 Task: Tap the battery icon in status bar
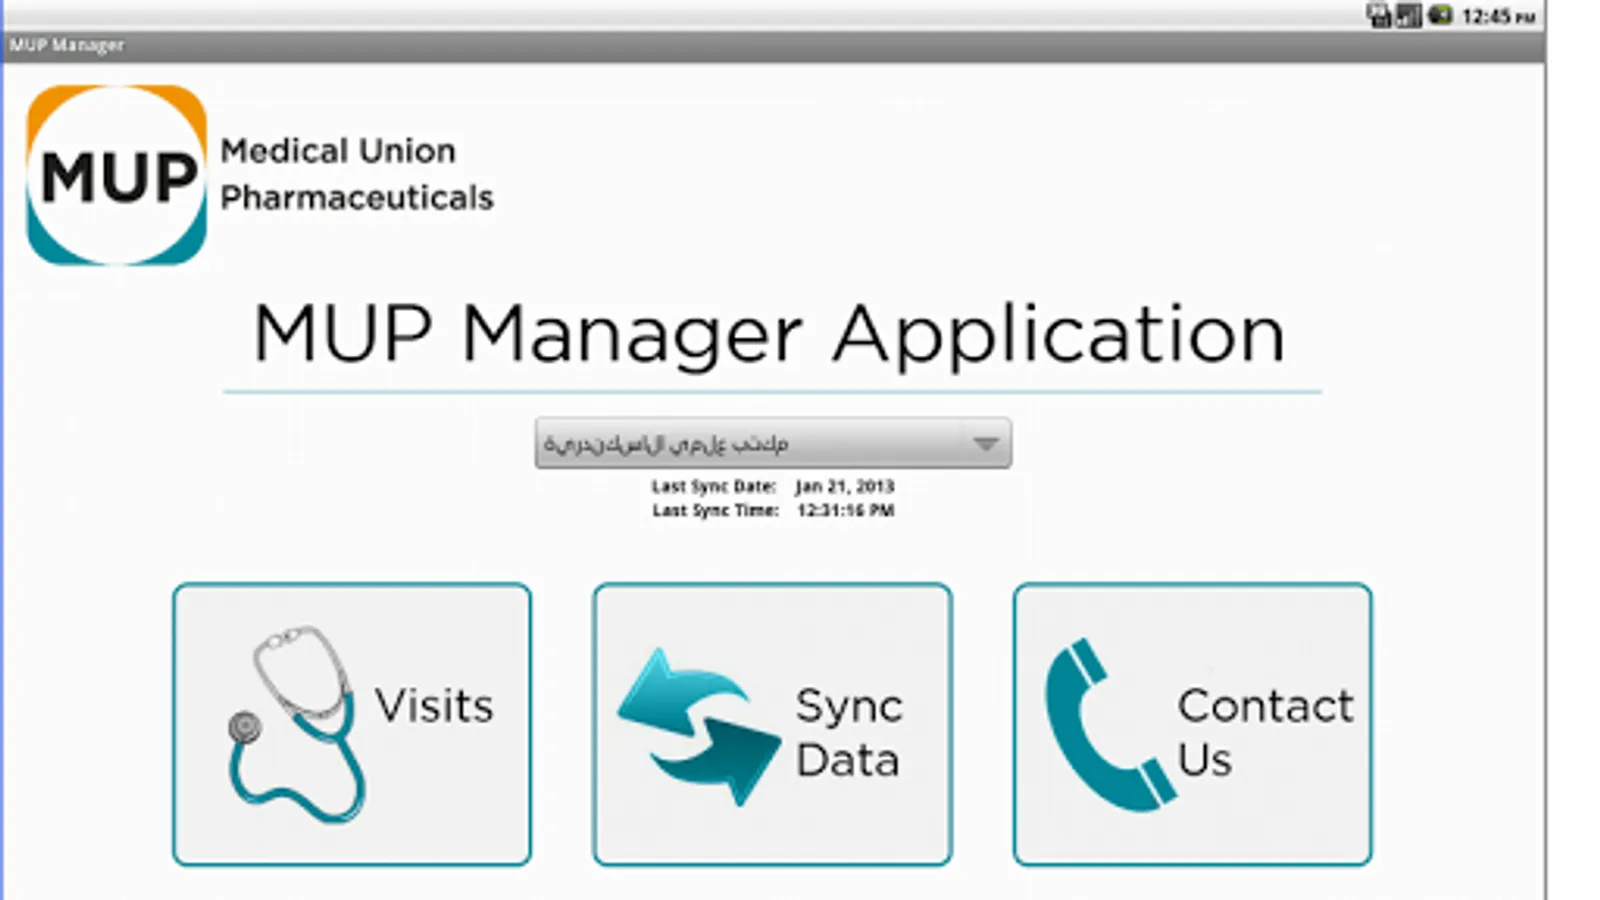[1440, 15]
